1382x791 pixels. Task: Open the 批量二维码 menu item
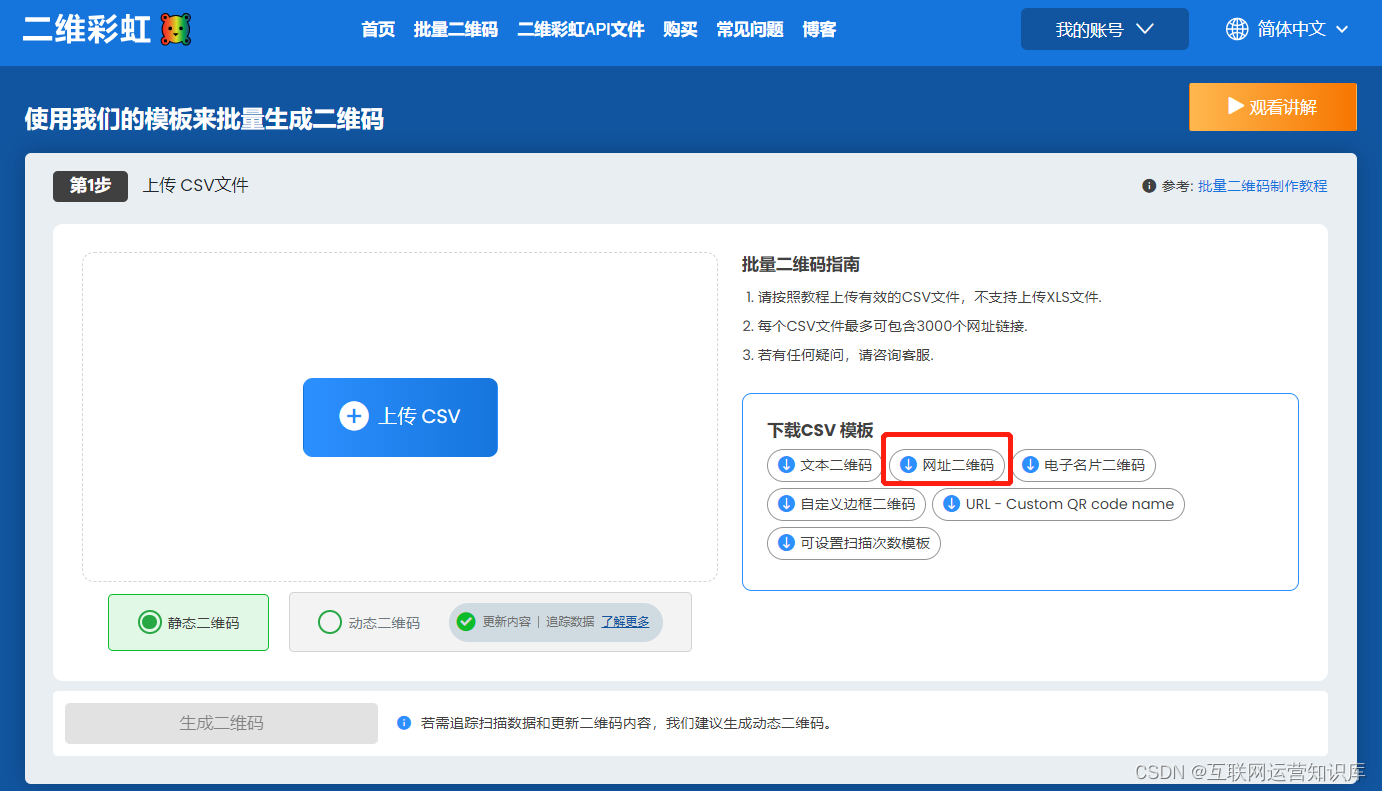456,30
